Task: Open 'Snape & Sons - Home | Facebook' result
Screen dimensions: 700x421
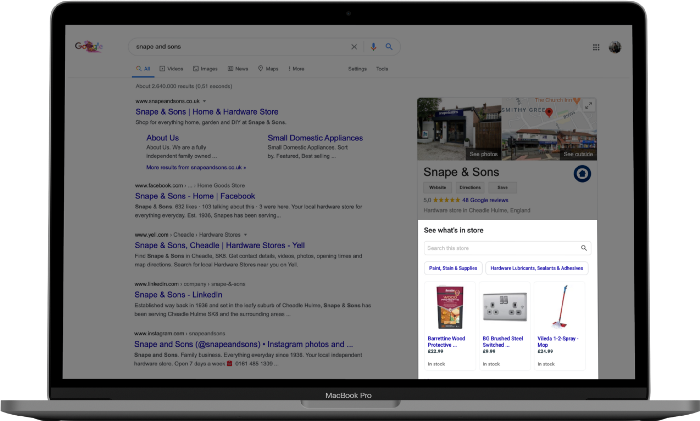Action: tap(195, 196)
